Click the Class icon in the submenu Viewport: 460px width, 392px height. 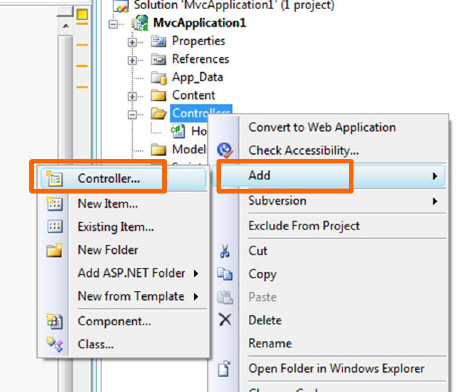(x=54, y=344)
